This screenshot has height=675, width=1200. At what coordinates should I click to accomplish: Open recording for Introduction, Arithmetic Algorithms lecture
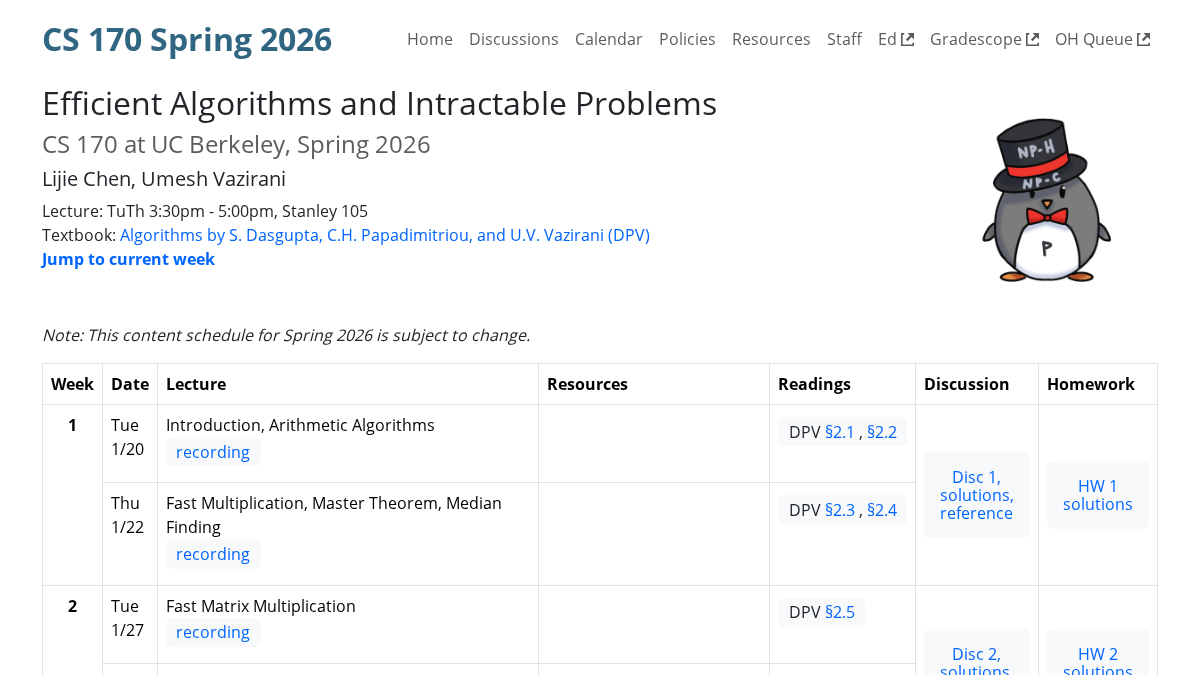point(213,452)
